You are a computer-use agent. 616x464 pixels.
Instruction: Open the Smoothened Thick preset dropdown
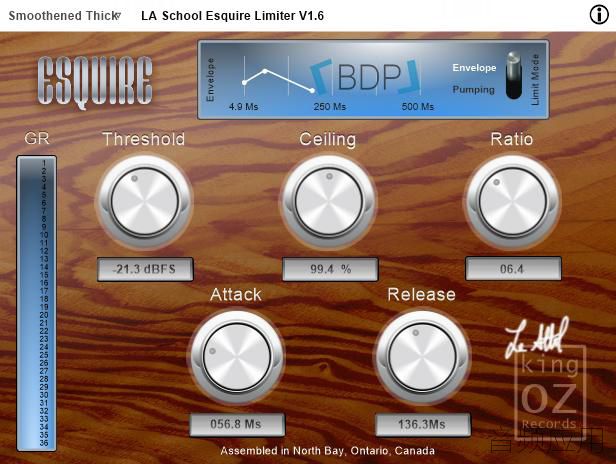click(65, 16)
